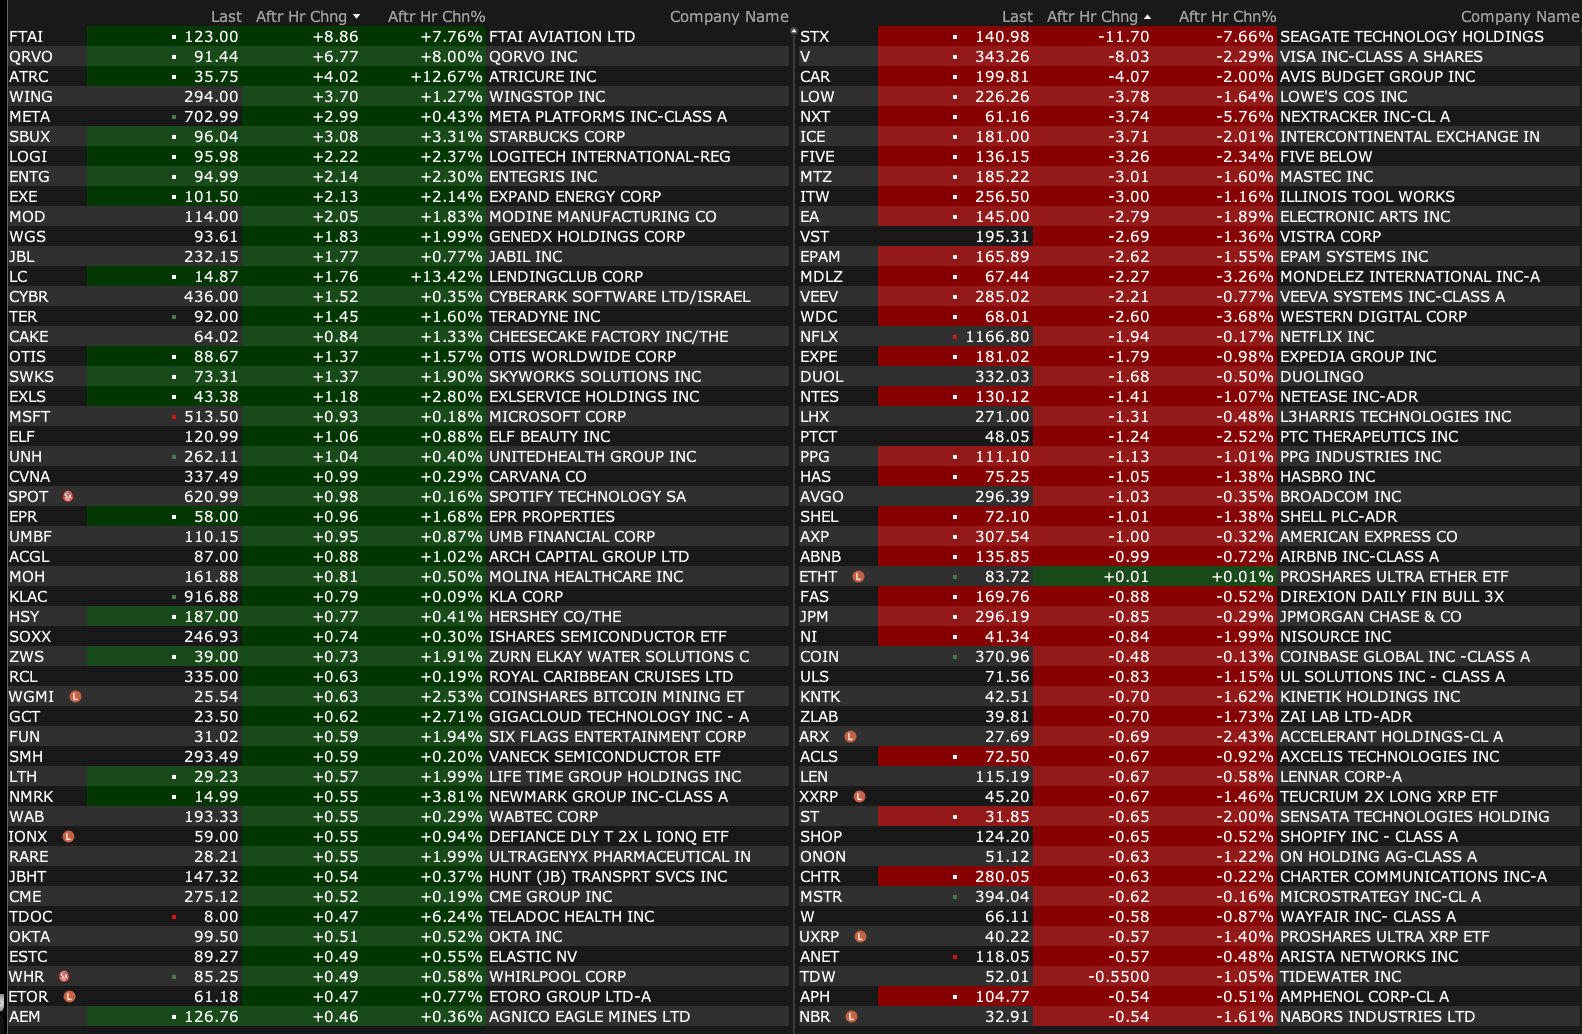Click the L badge next to UXRP
The width and height of the screenshot is (1582, 1034).
click(x=860, y=936)
